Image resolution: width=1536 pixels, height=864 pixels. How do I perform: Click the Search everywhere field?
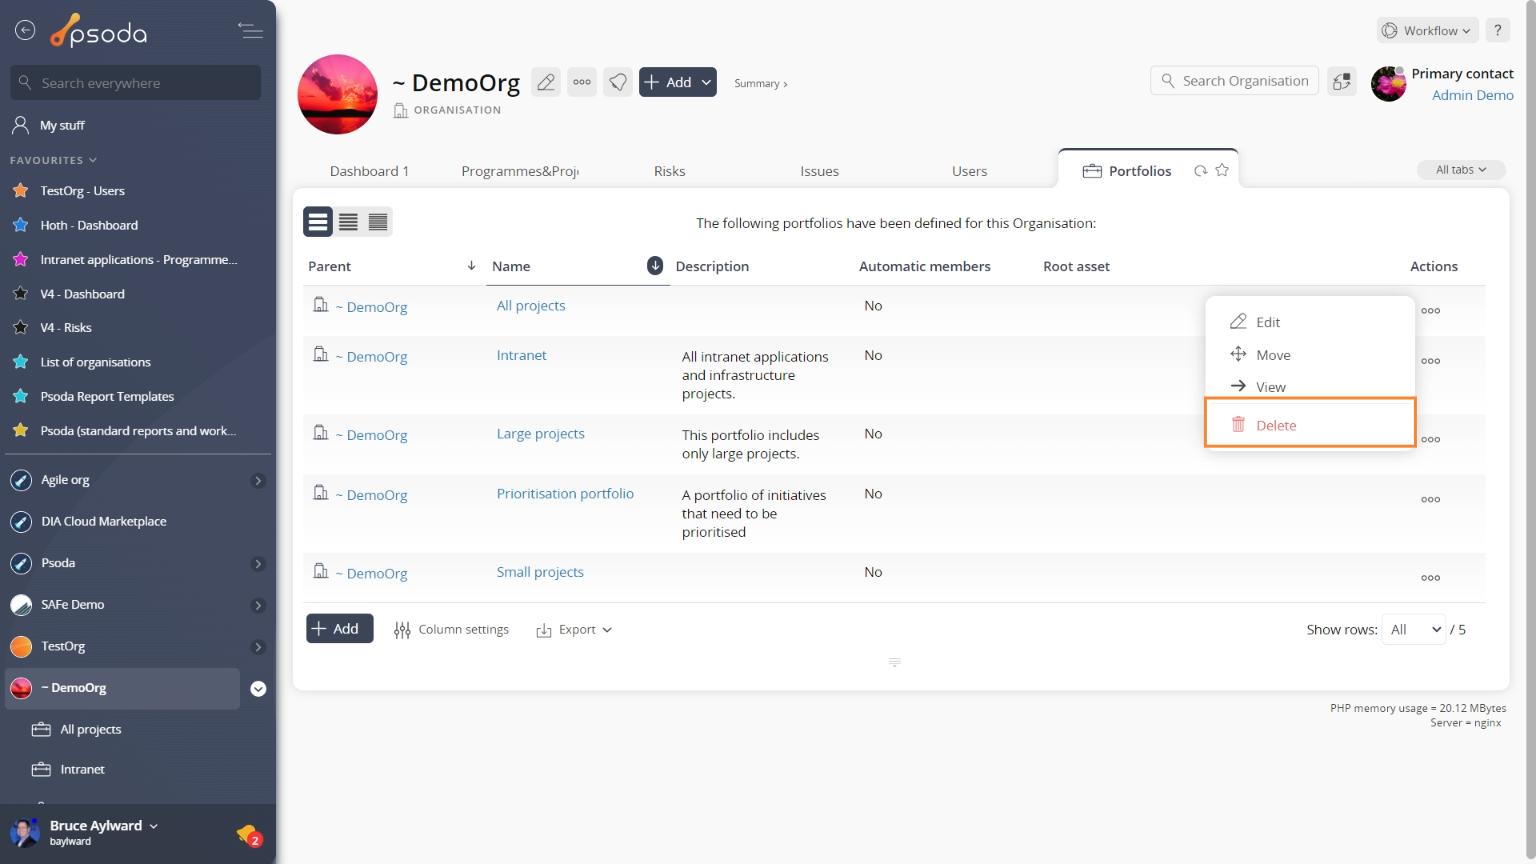point(136,83)
